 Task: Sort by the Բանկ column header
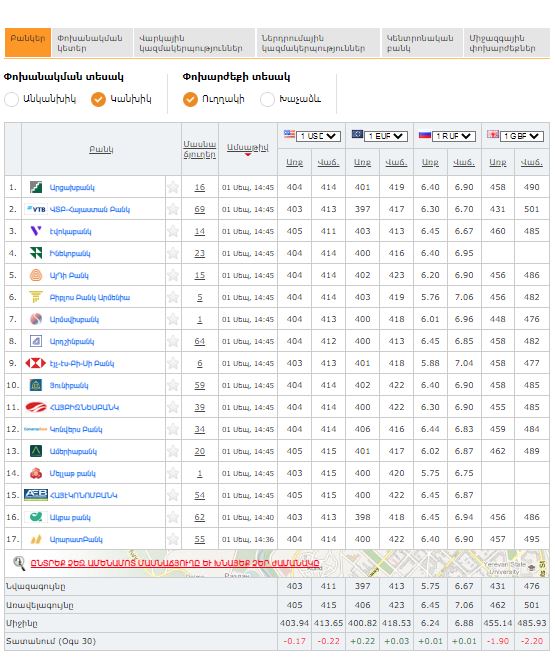pyautogui.click(x=101, y=149)
